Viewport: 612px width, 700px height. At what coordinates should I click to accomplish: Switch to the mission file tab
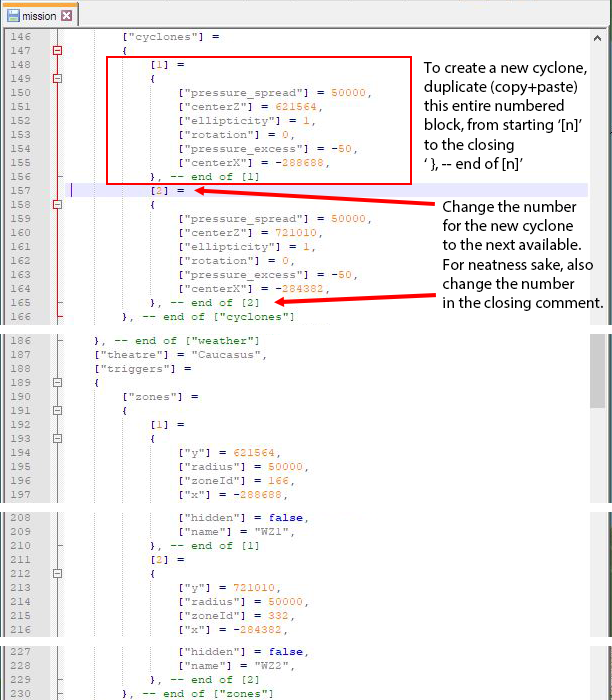tap(39, 15)
